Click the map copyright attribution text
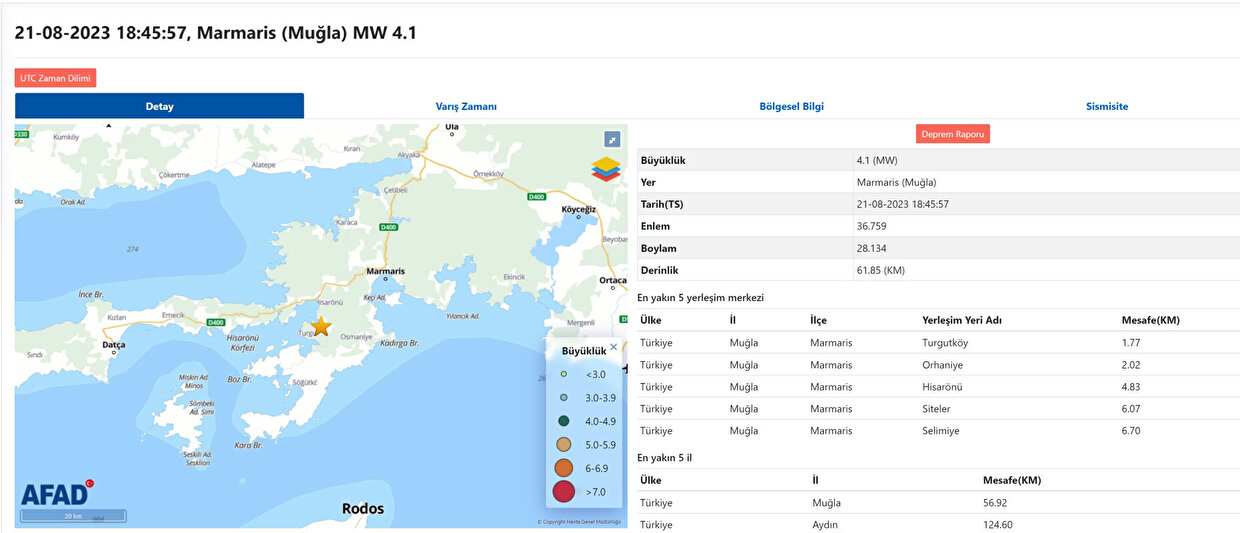 (x=579, y=522)
